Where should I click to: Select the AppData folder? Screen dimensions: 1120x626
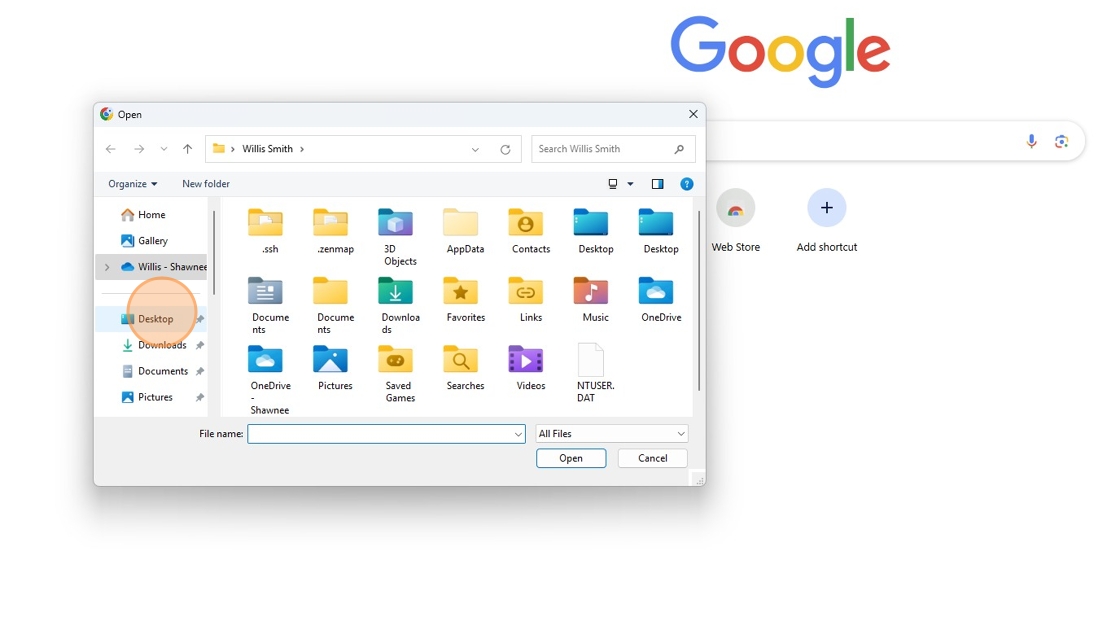465,231
